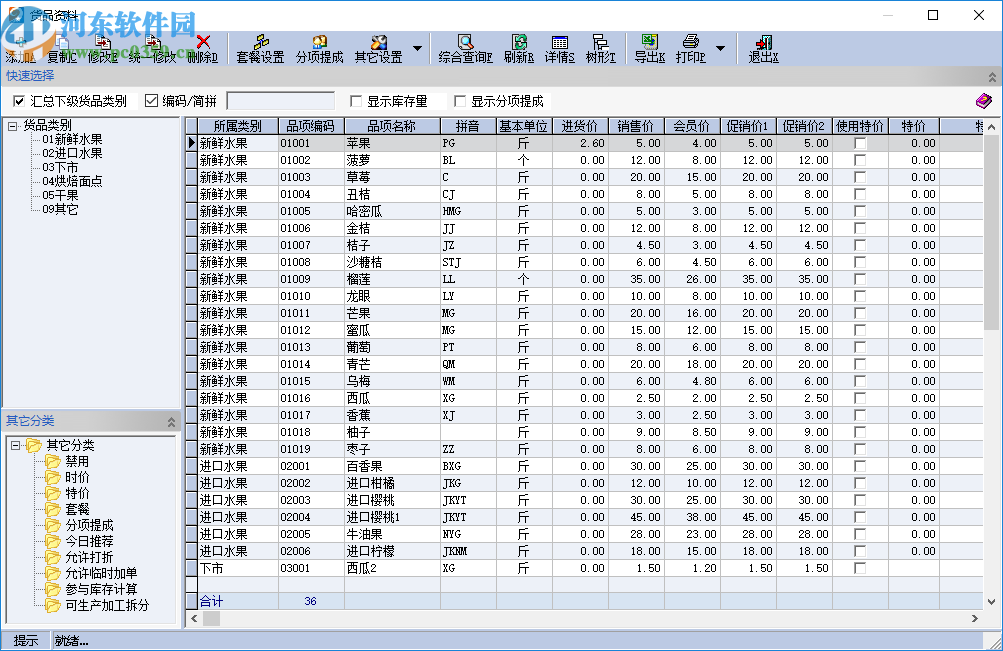Uncheck 汇总下级货品类别 checkbox

coord(19,101)
